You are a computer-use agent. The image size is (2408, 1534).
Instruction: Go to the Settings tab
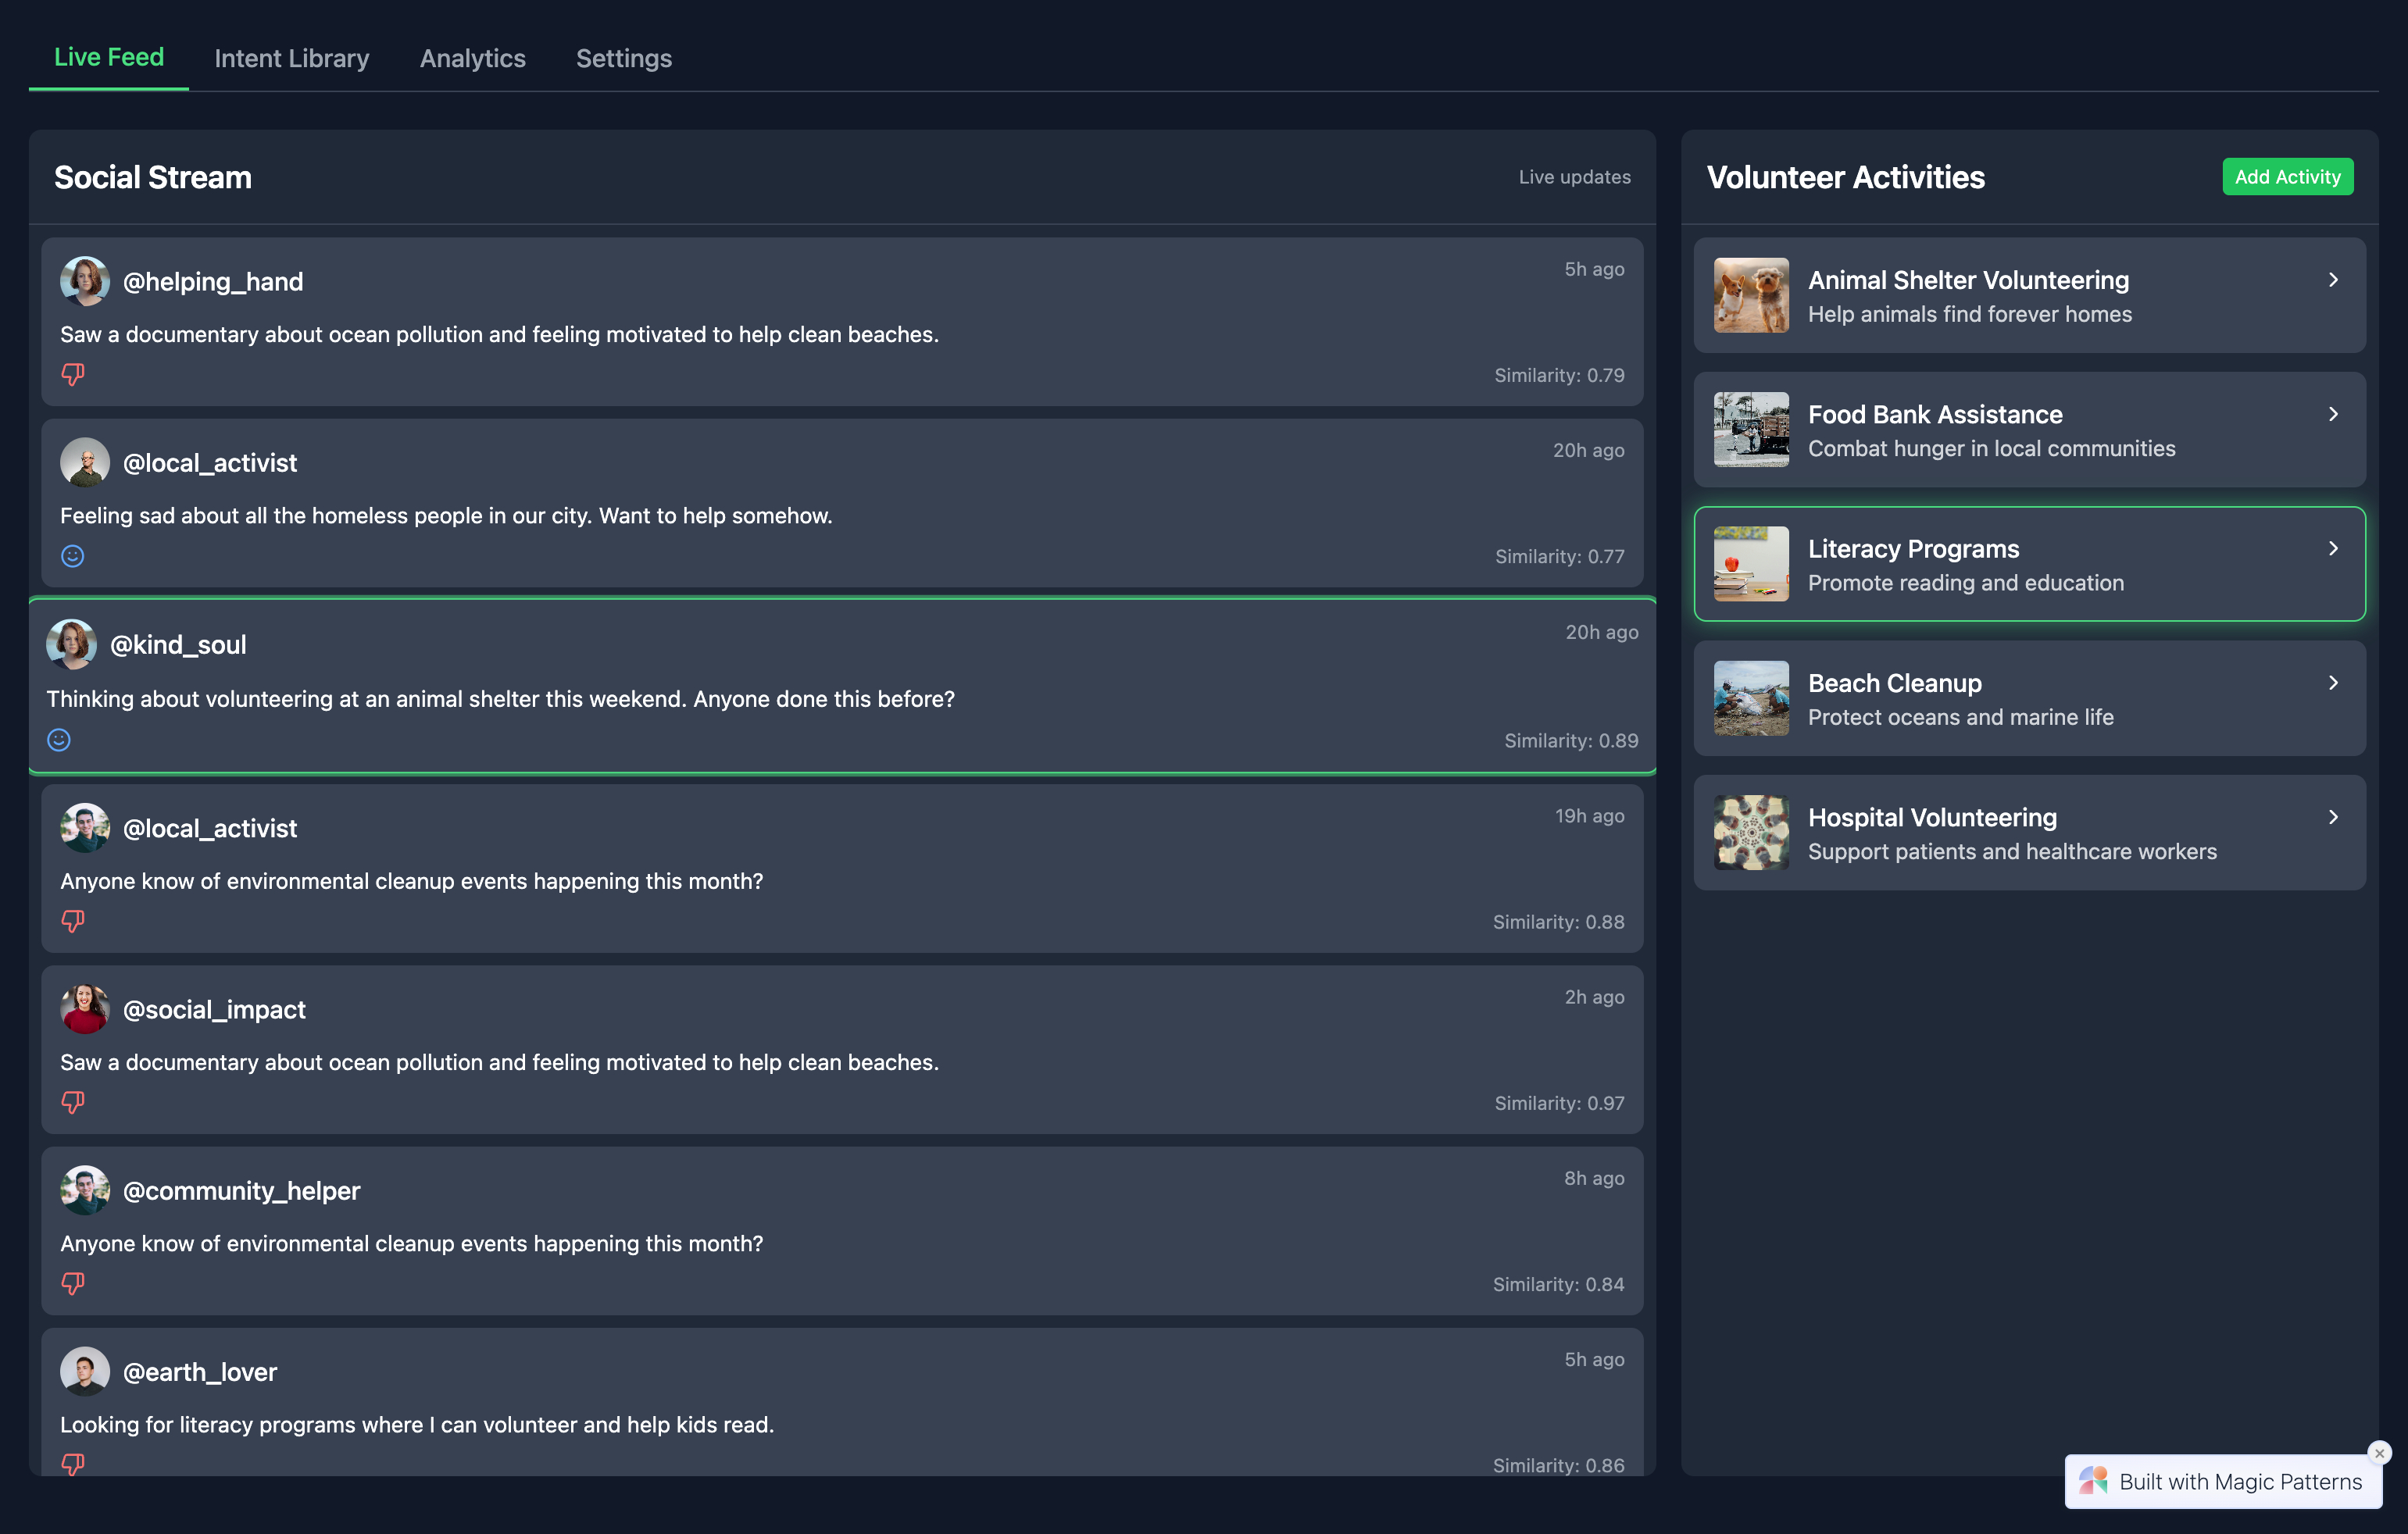pos(623,58)
